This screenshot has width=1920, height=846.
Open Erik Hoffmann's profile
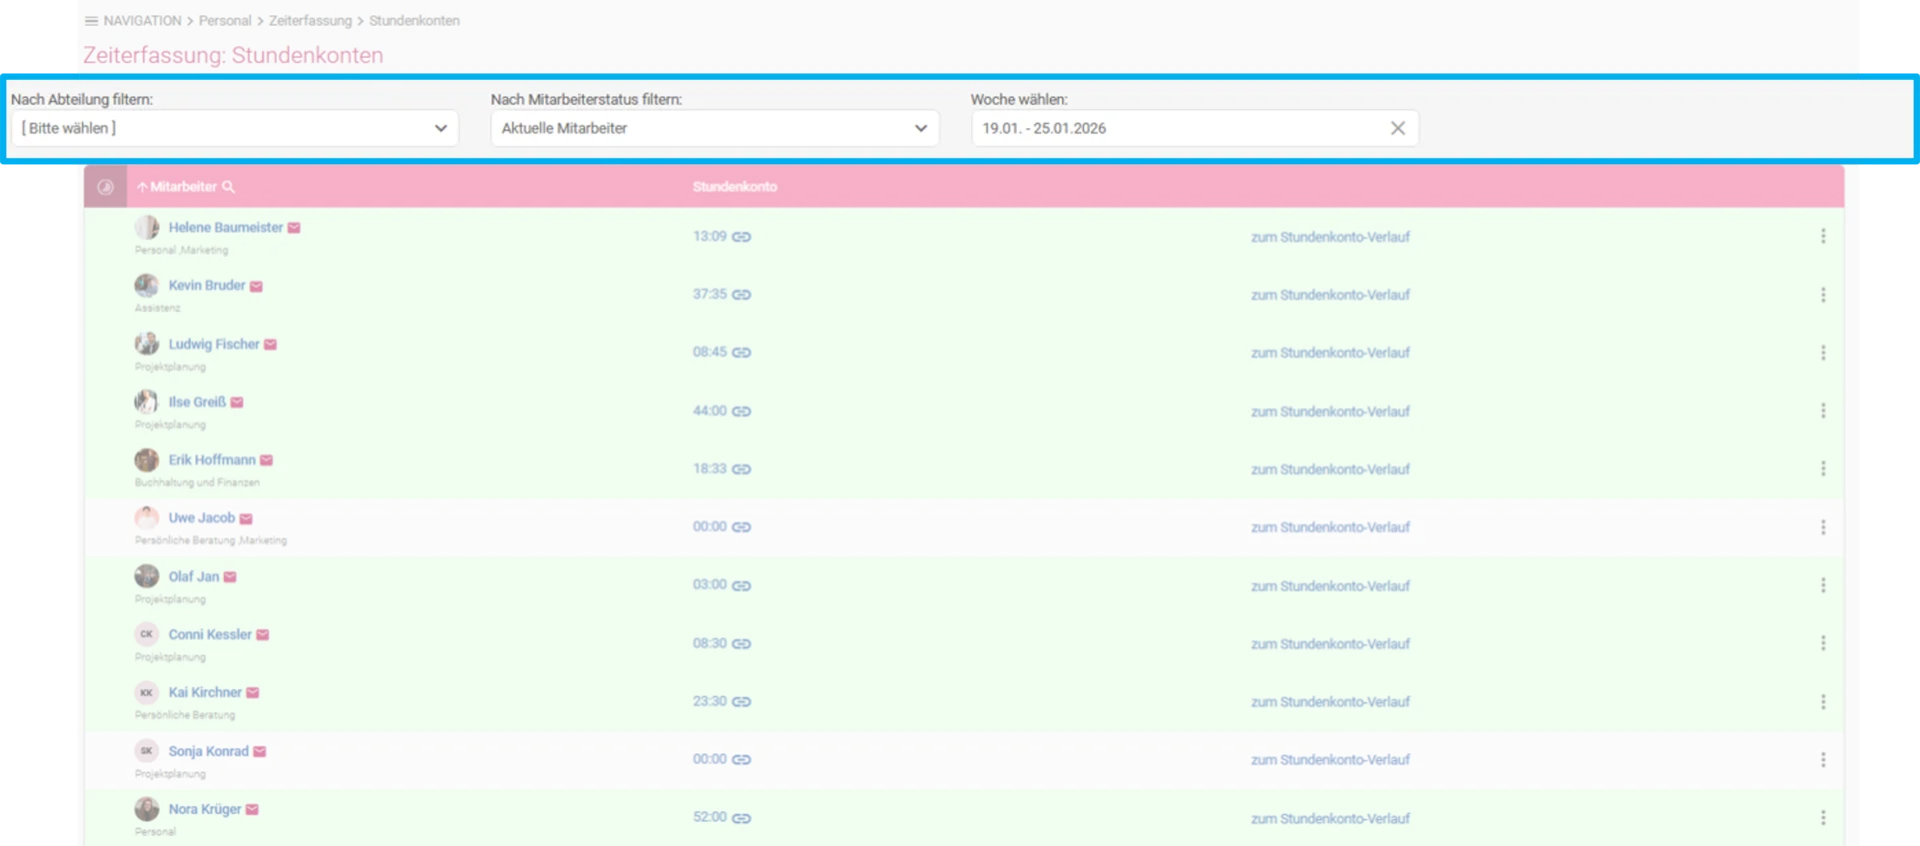point(212,460)
